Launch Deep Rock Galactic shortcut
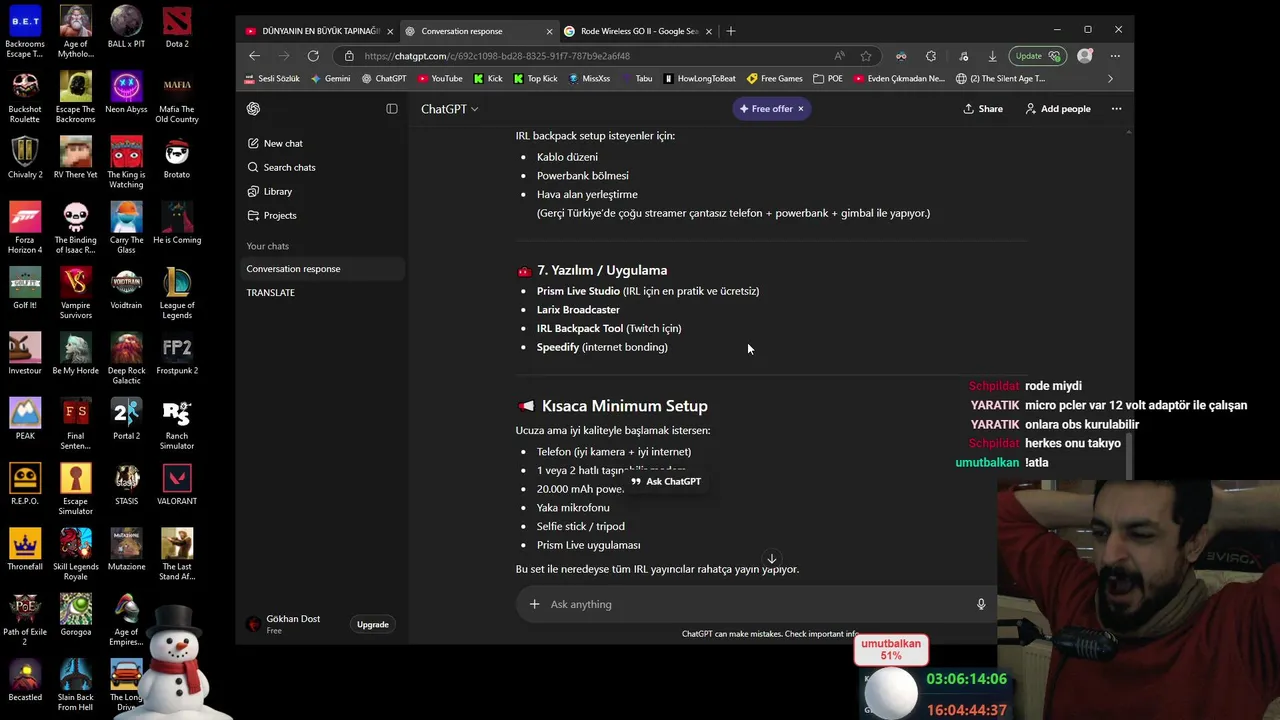 click(x=126, y=358)
